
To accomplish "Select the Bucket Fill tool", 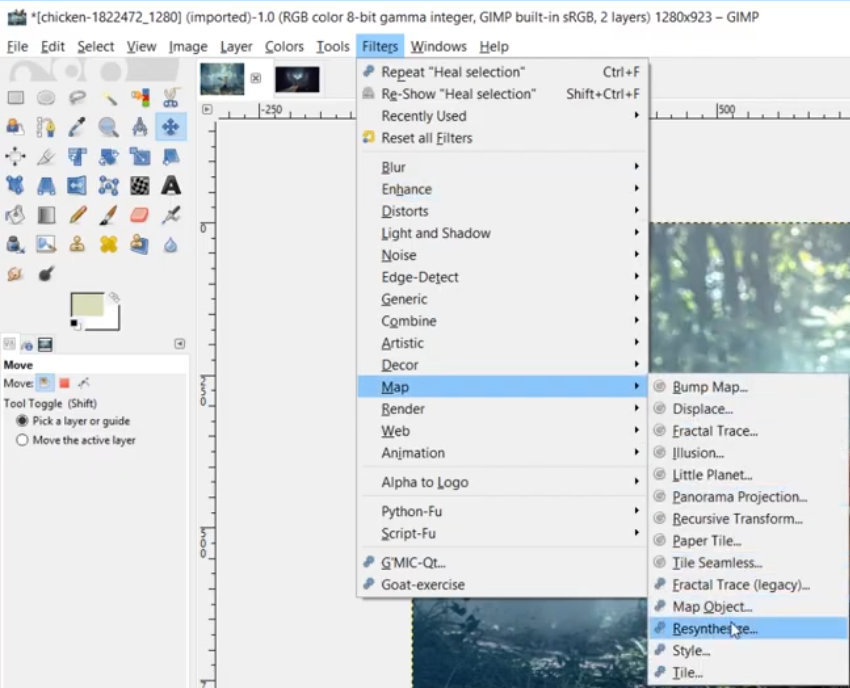I will 15,215.
